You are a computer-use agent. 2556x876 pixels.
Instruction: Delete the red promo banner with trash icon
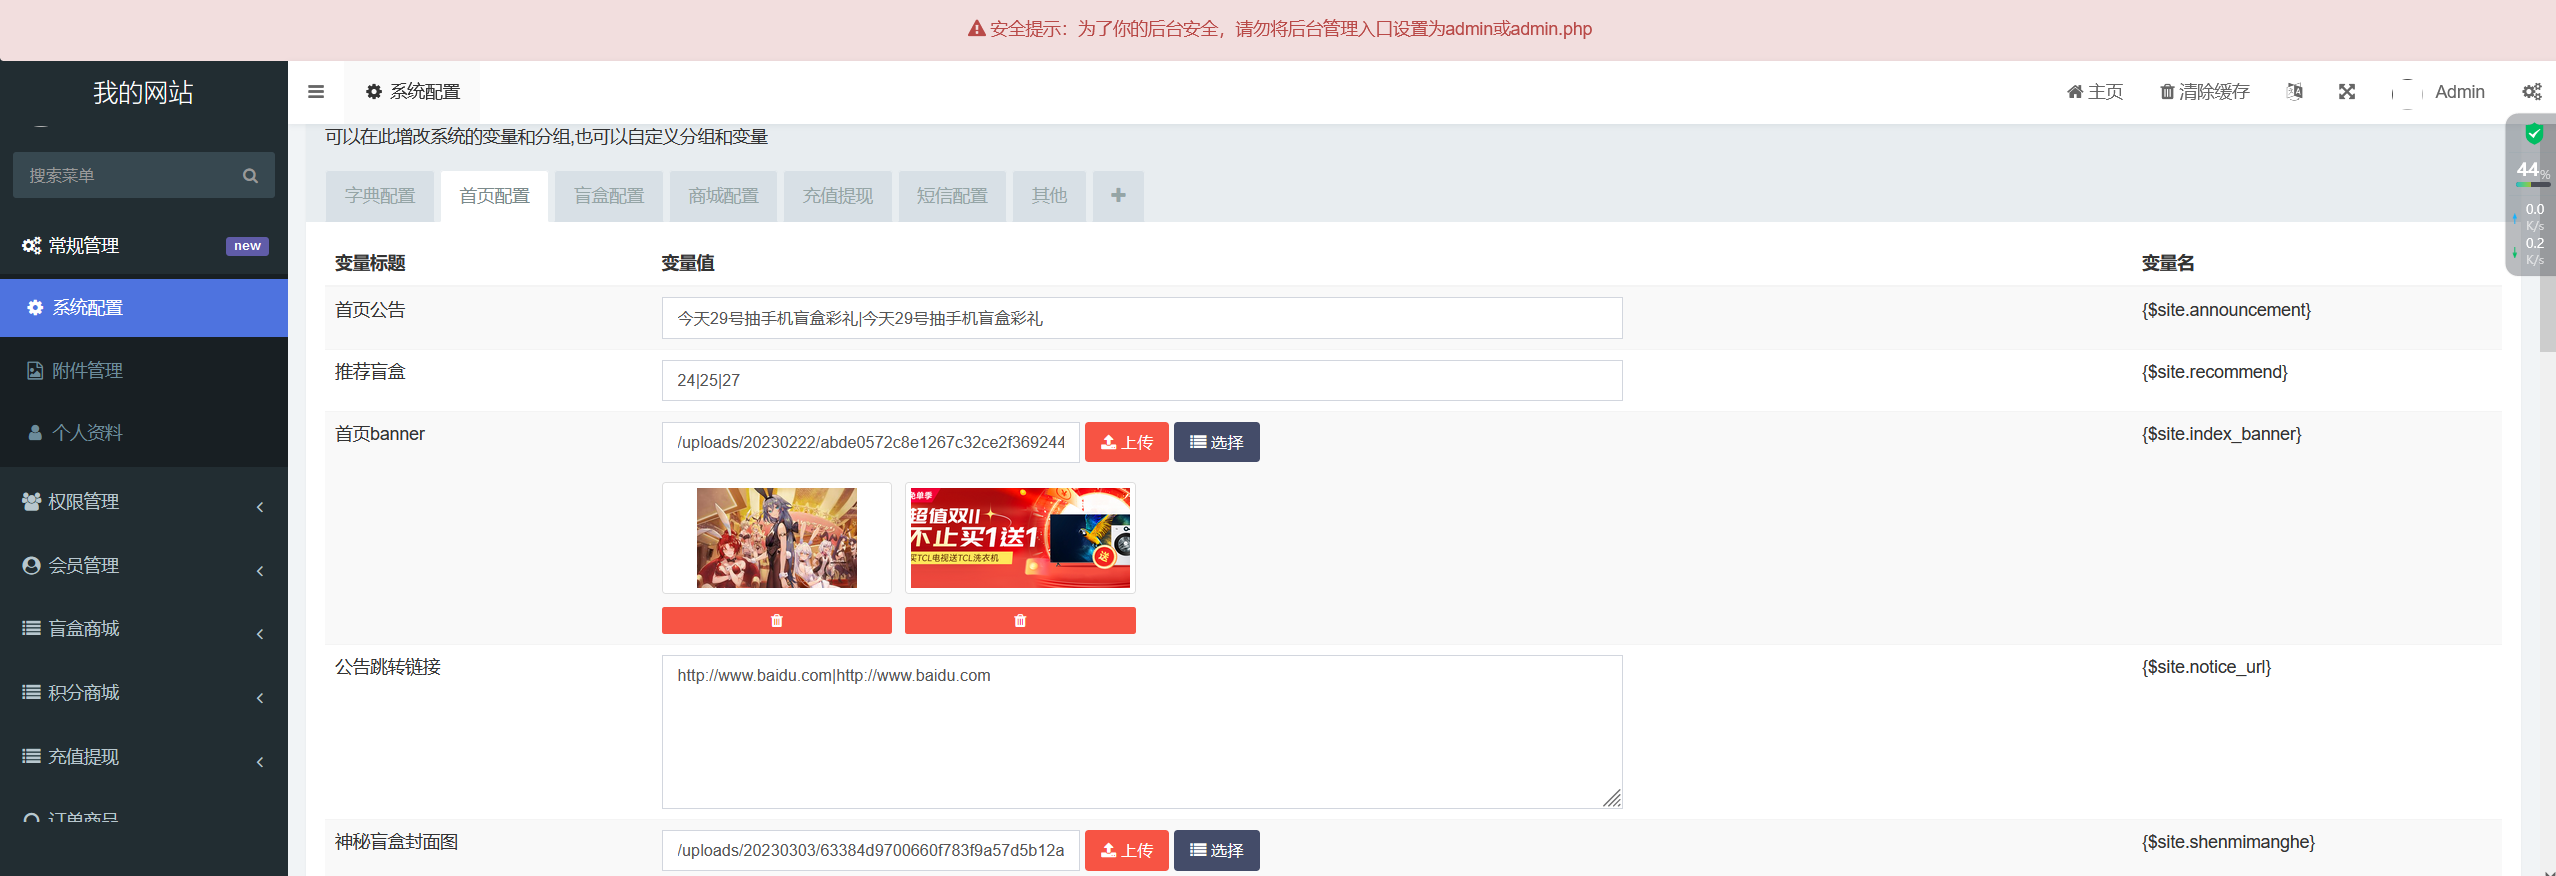(x=1019, y=621)
